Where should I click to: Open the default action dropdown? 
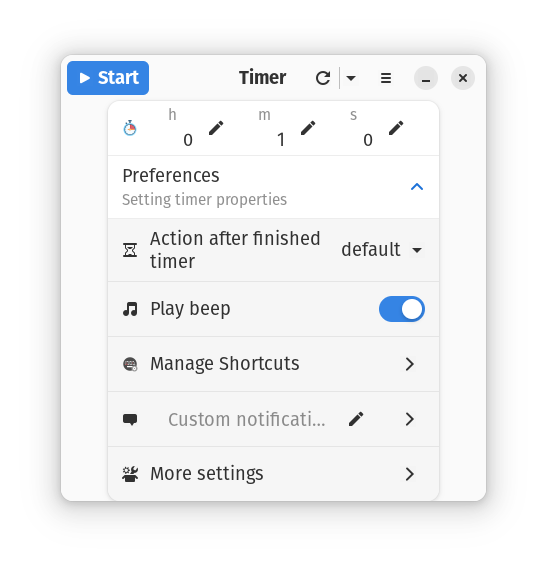[383, 250]
